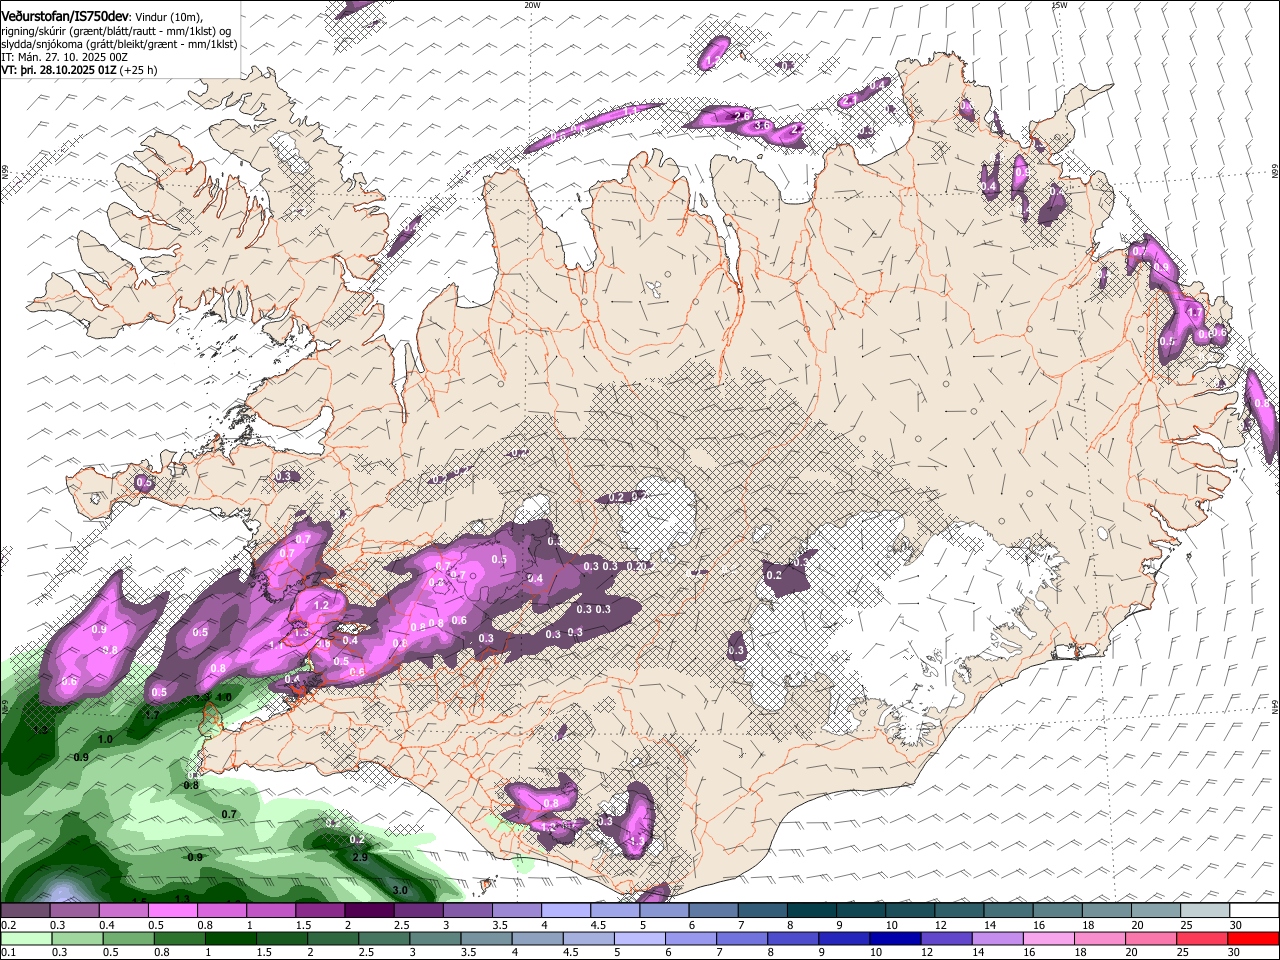Viewport: 1280px width, 960px height.
Task: Select the snow legend swatch between 0.2 and 0.3
Action: pos(25,911)
